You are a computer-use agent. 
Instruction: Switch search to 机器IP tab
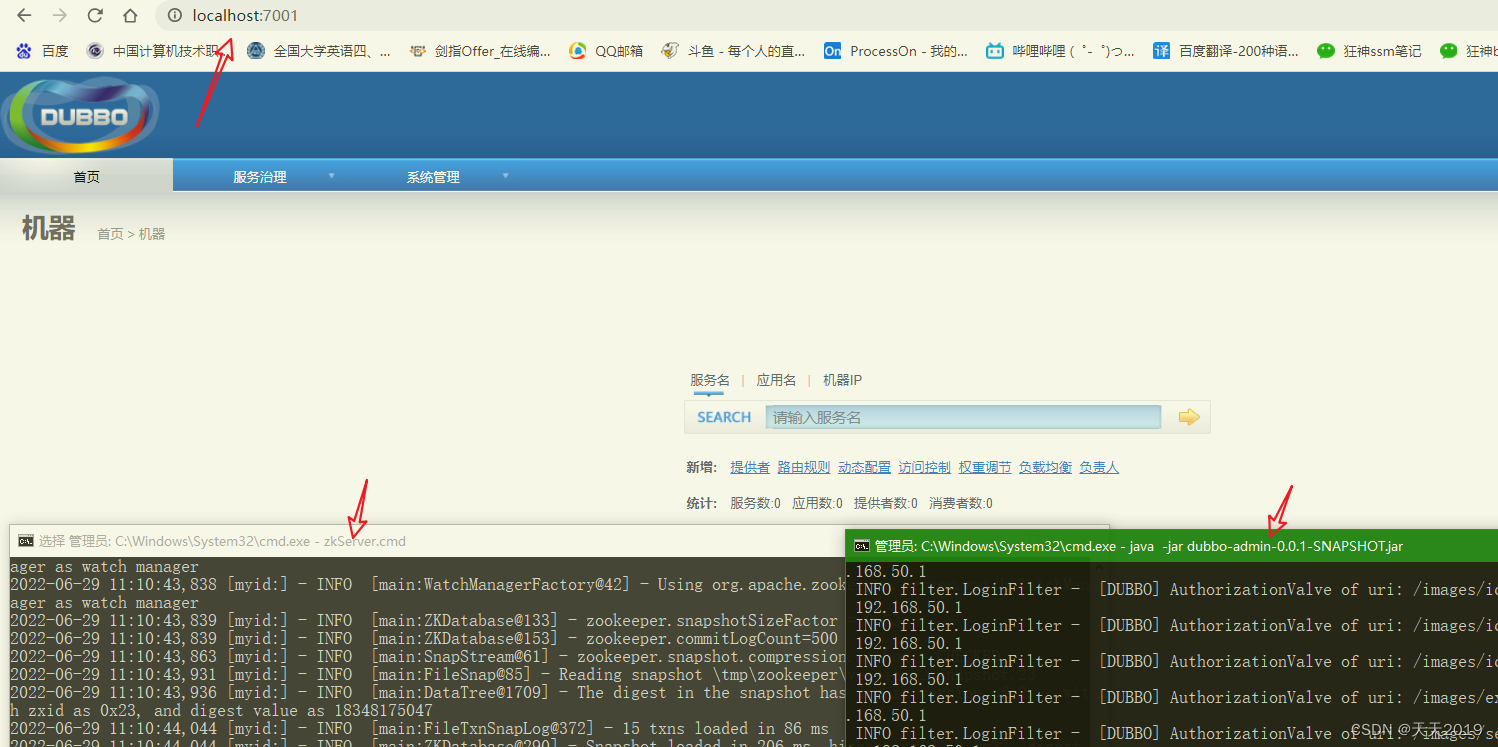pyautogui.click(x=842, y=380)
